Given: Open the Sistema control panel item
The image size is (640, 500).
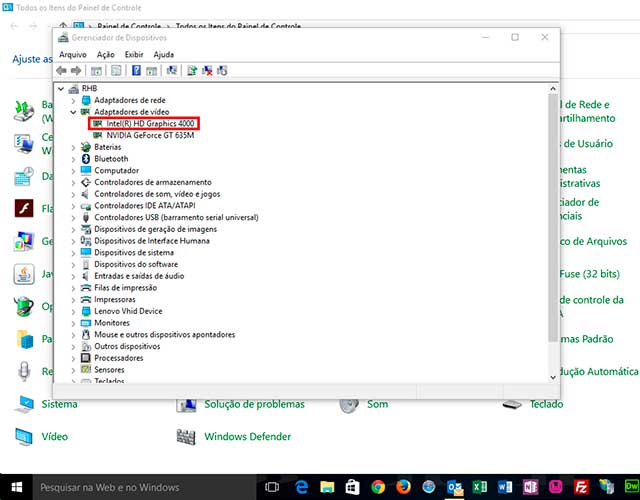Looking at the screenshot, I should pos(59,404).
